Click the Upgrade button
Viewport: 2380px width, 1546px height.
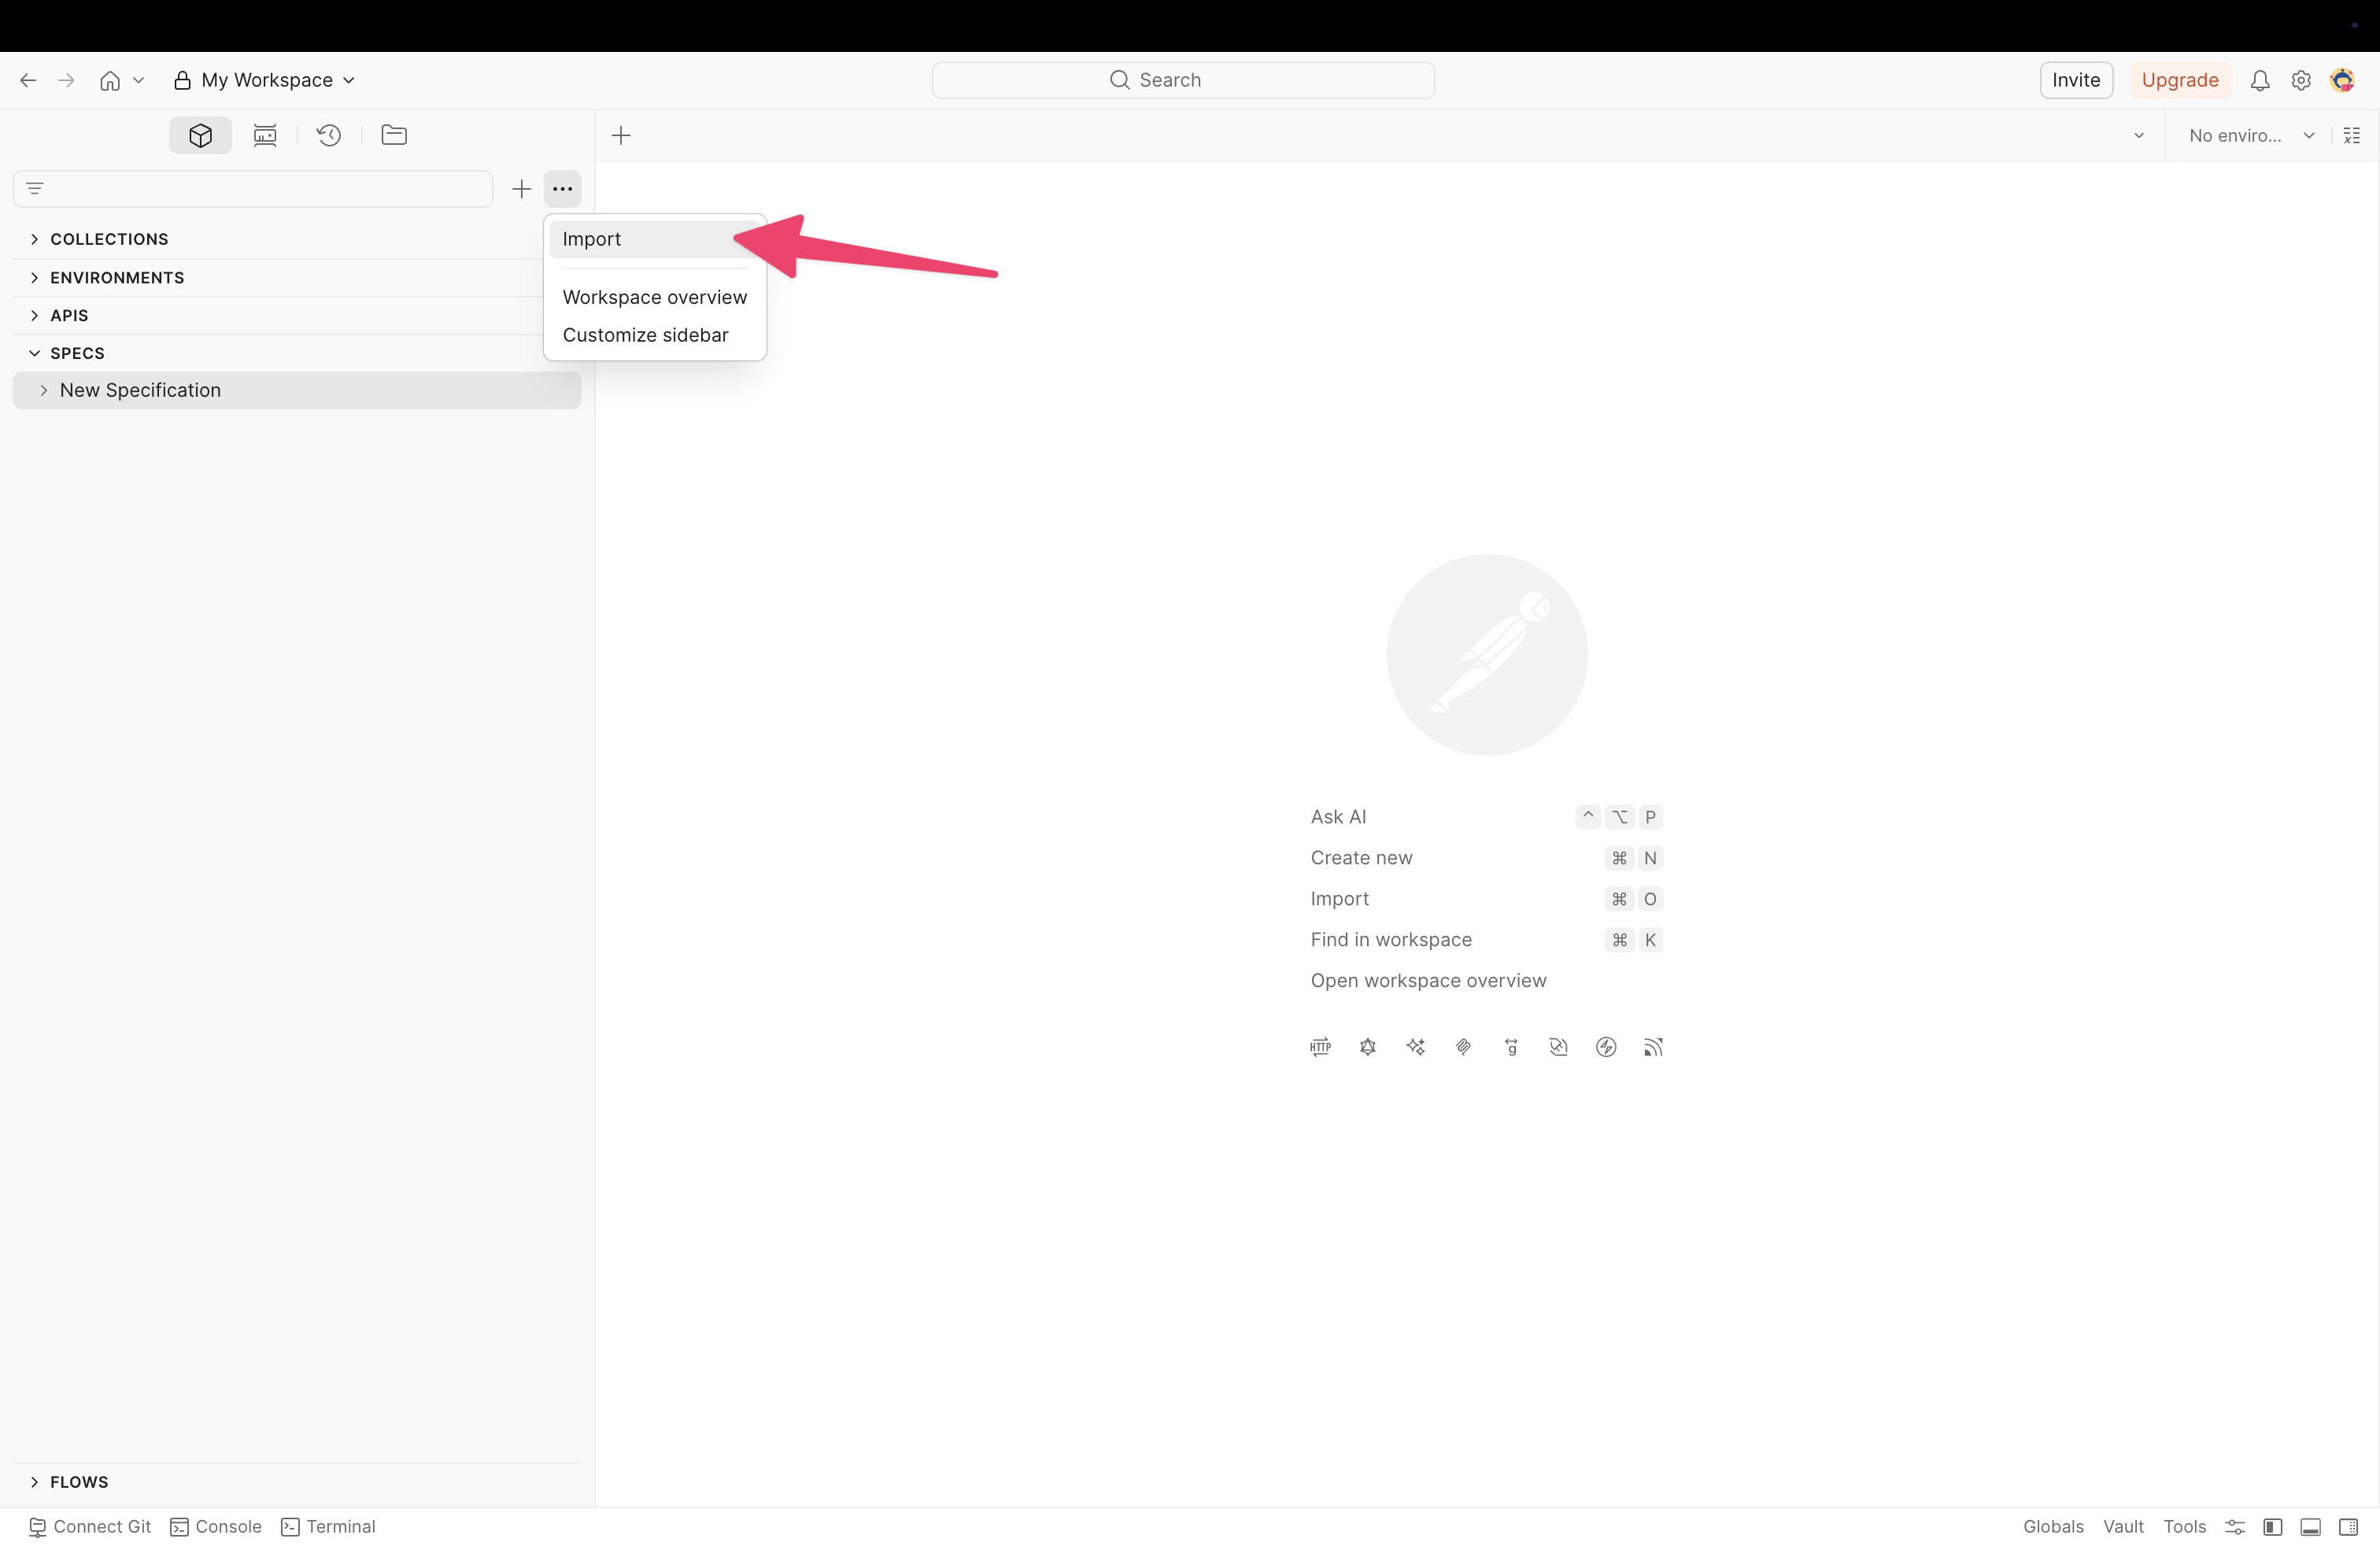click(2180, 80)
